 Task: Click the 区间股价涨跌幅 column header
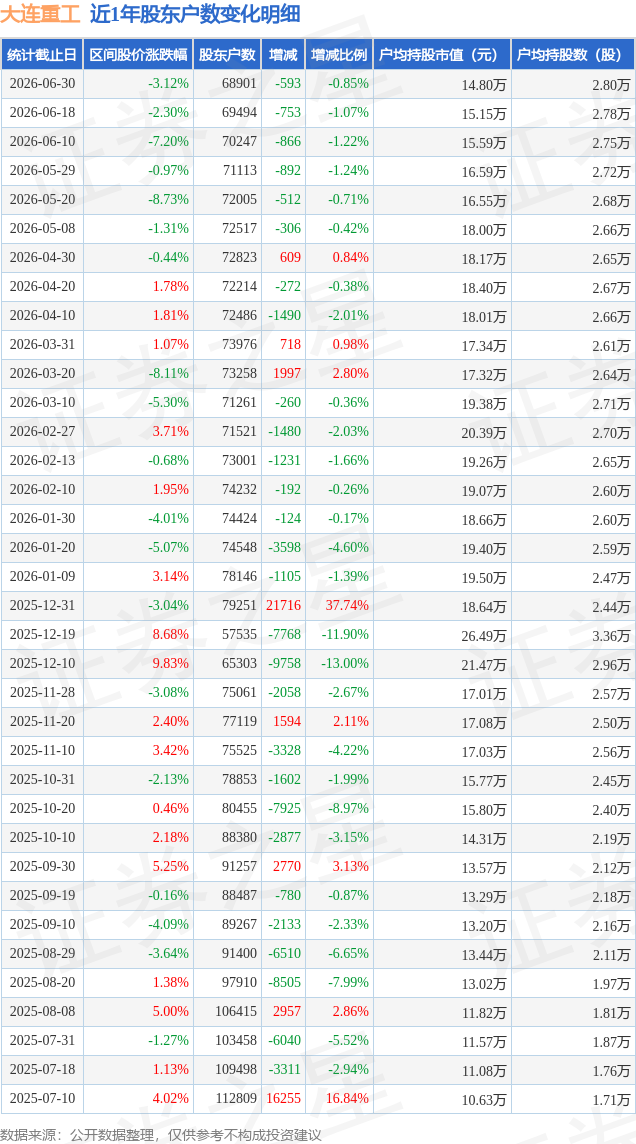138,55
